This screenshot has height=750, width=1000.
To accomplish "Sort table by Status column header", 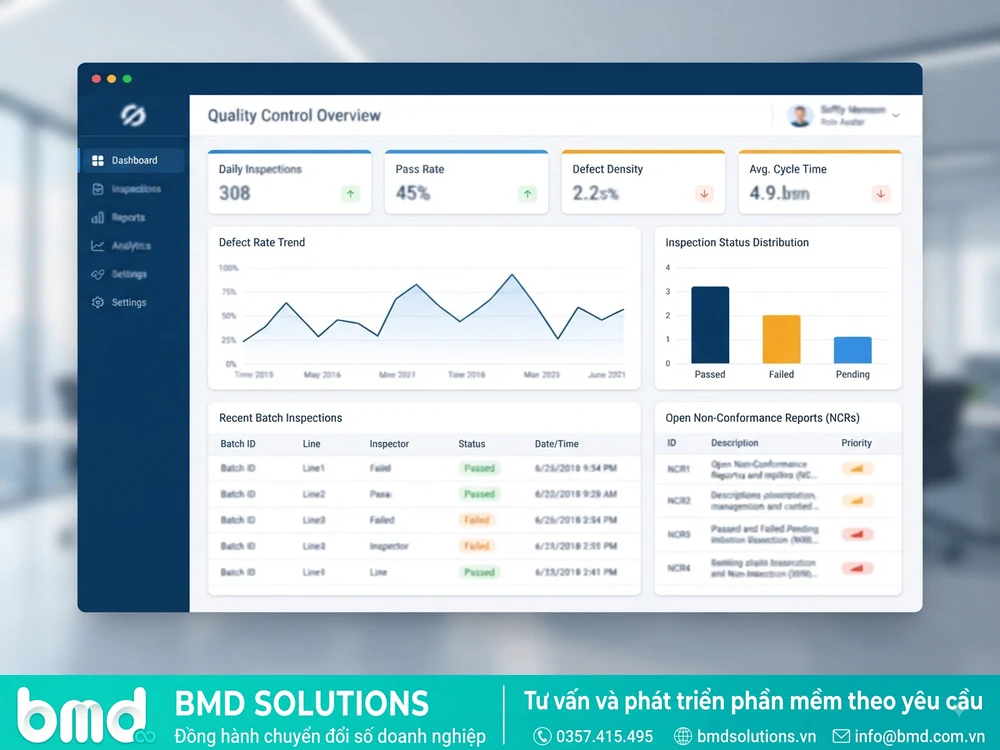I will [472, 444].
